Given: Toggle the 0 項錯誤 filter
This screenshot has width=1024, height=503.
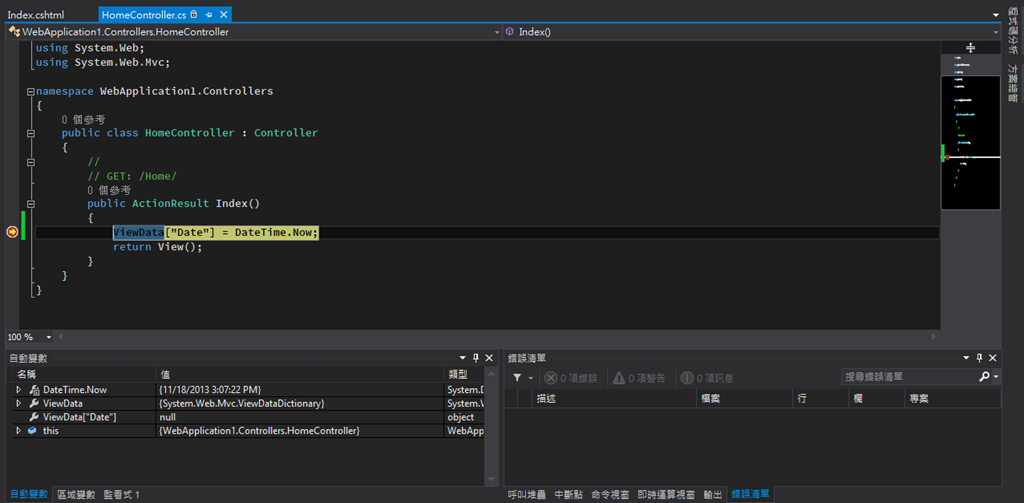Looking at the screenshot, I should [x=571, y=378].
